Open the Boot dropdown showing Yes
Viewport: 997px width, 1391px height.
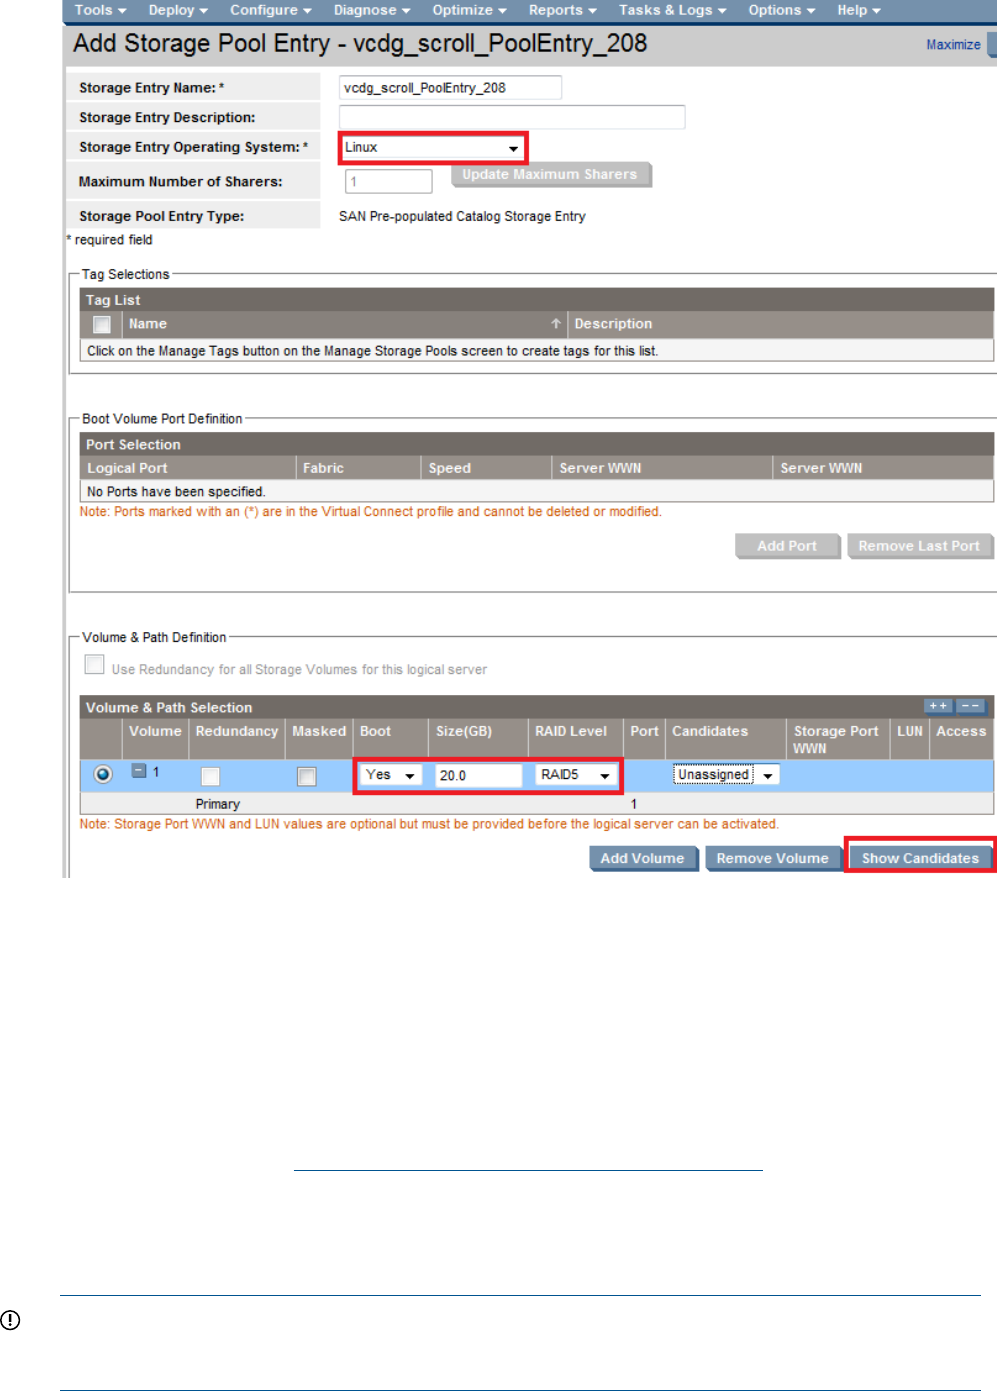coord(390,775)
